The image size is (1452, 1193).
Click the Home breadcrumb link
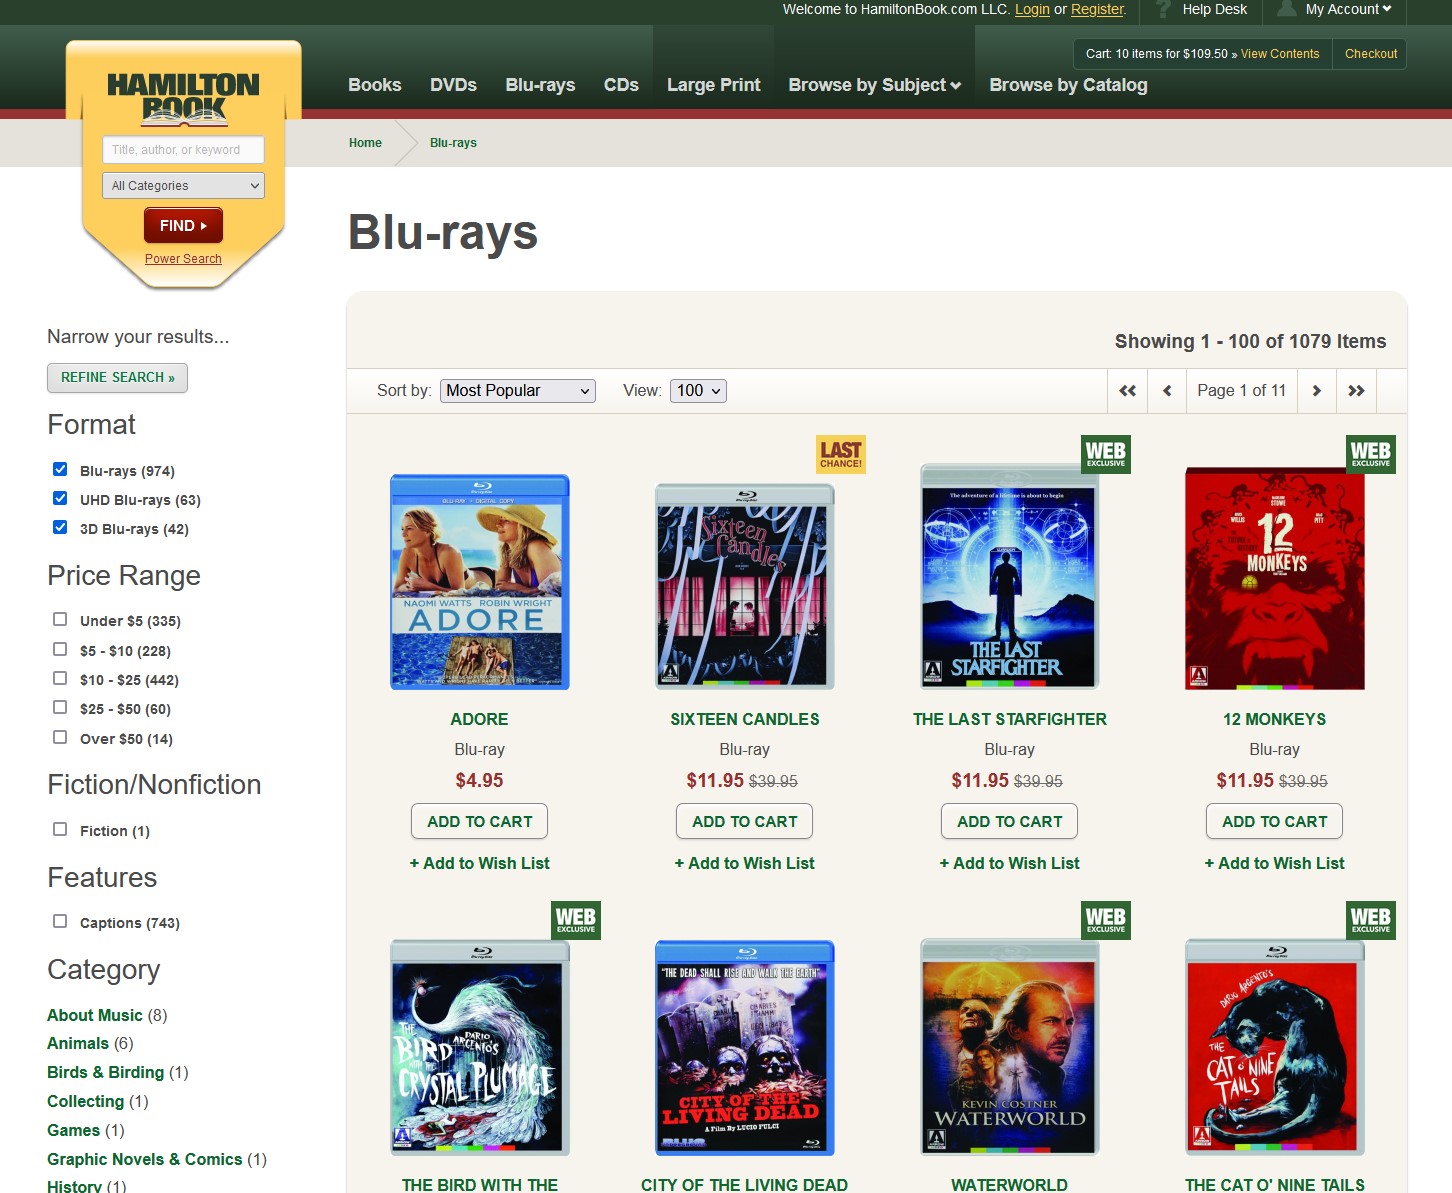pos(365,143)
